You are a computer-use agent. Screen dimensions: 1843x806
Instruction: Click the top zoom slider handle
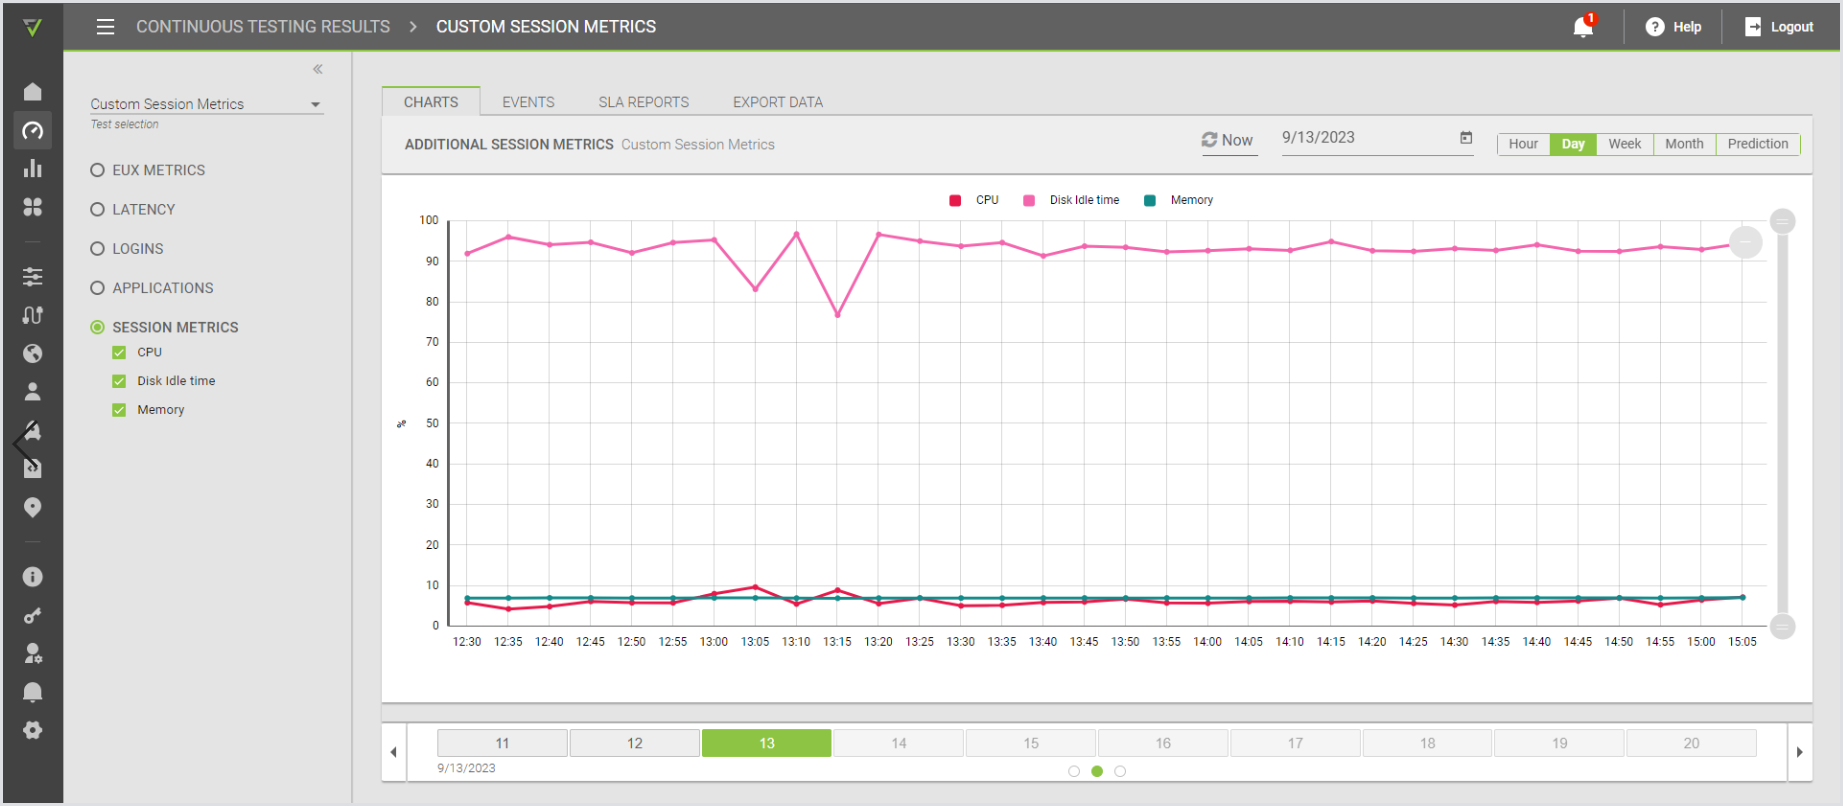[x=1782, y=221]
